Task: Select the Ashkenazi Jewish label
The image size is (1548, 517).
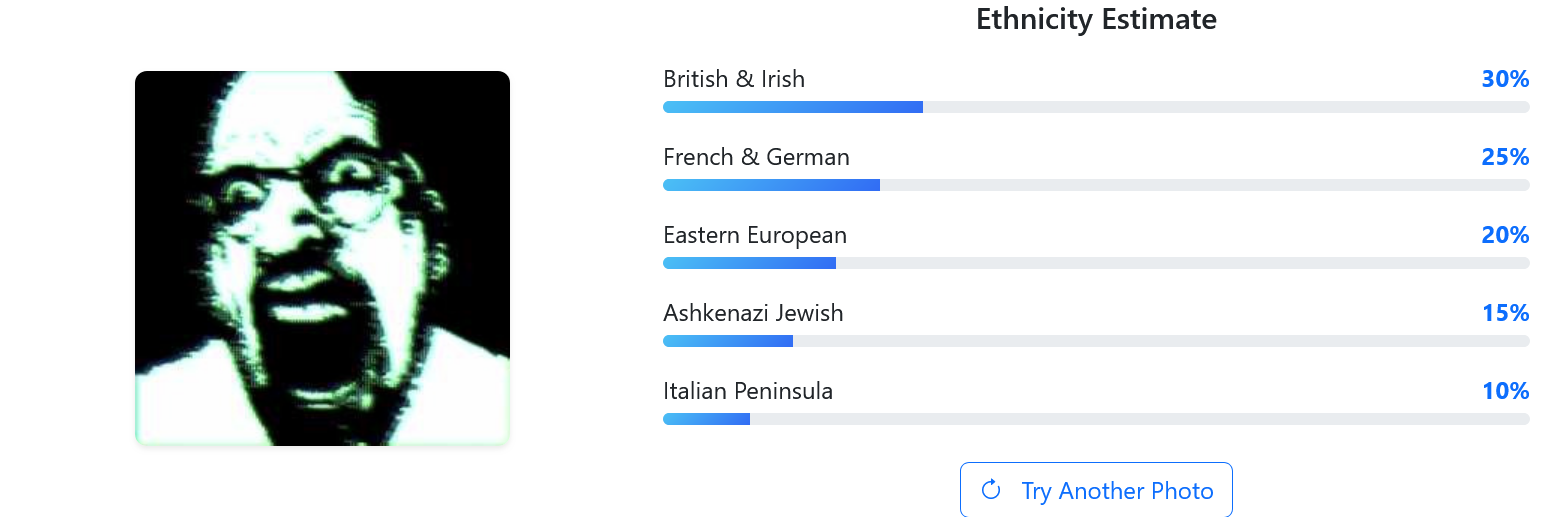Action: pos(753,313)
